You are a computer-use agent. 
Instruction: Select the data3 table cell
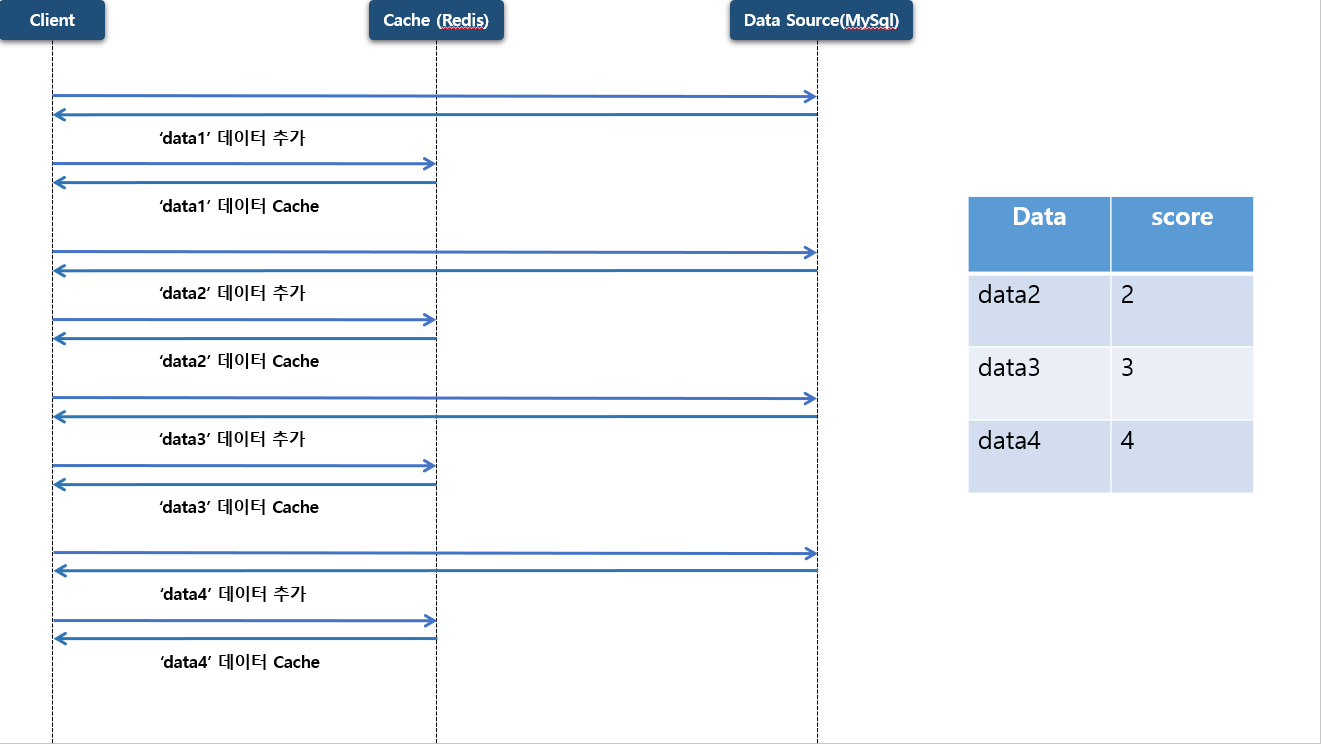pos(1039,383)
